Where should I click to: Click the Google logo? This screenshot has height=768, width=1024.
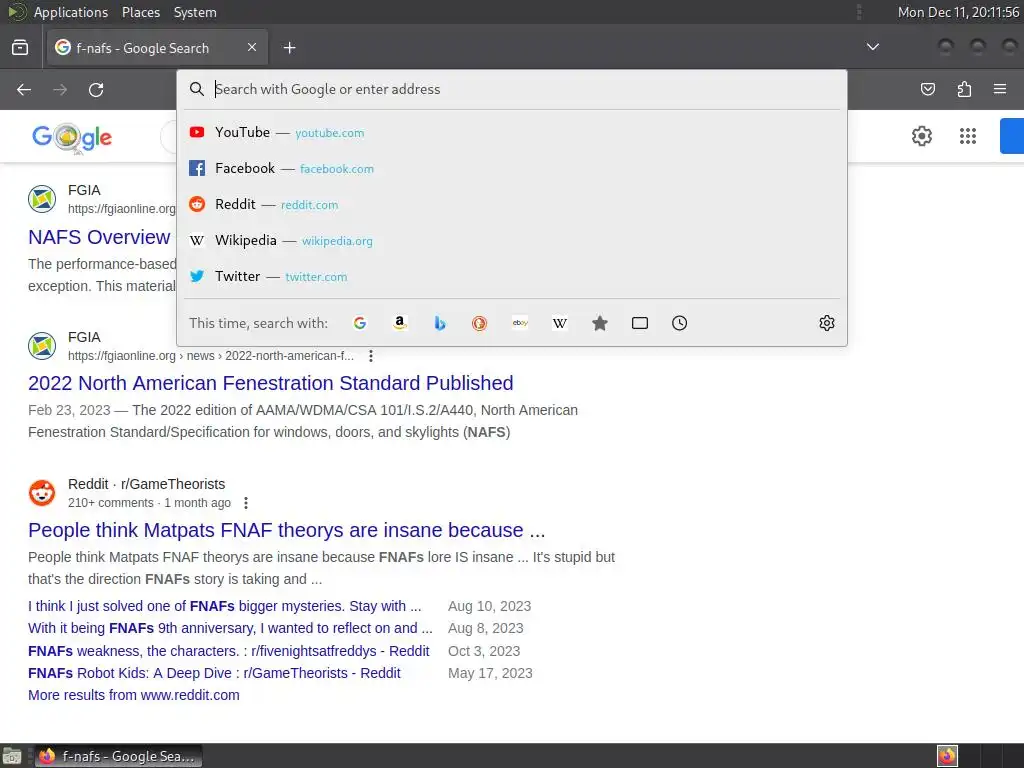(x=72, y=137)
